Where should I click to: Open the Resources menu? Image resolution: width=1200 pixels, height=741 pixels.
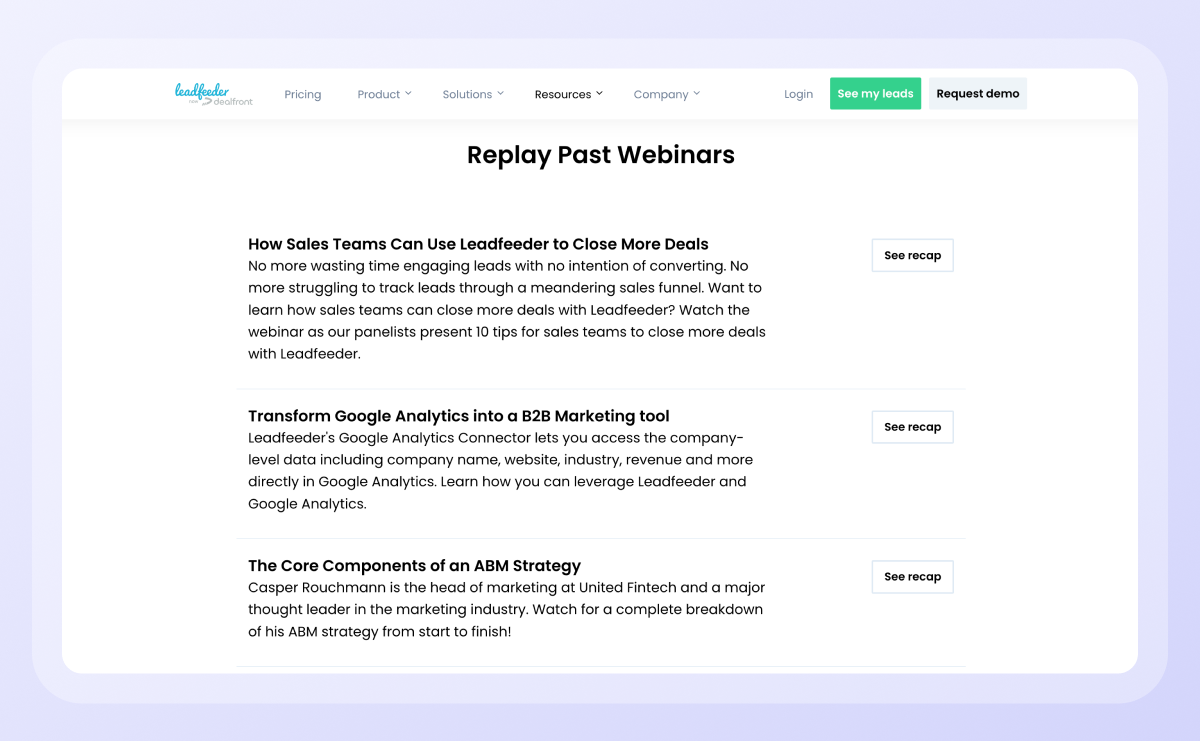pyautogui.click(x=563, y=94)
